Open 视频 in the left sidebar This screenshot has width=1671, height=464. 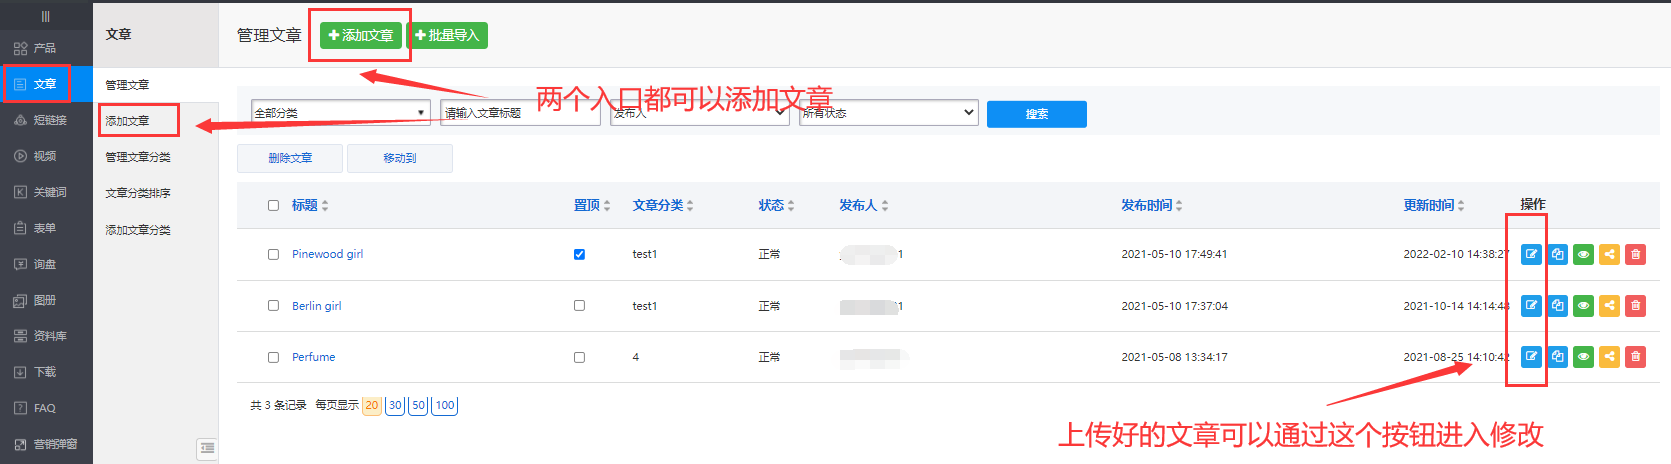(45, 156)
